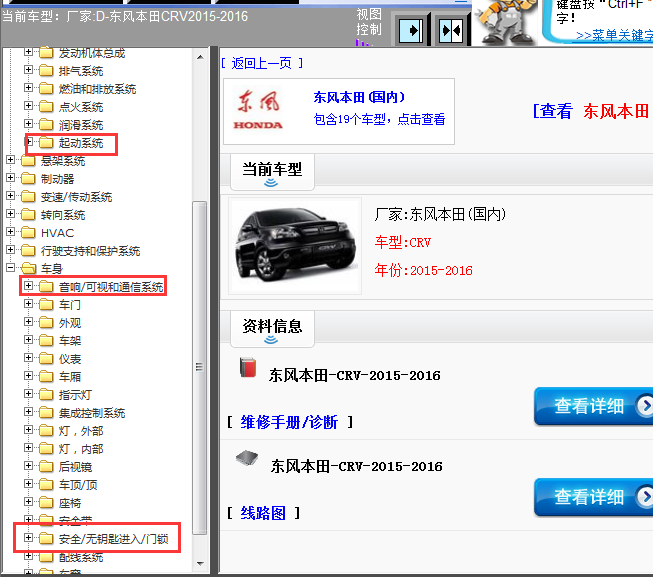Select the 车架 tree item

[x=70, y=341]
